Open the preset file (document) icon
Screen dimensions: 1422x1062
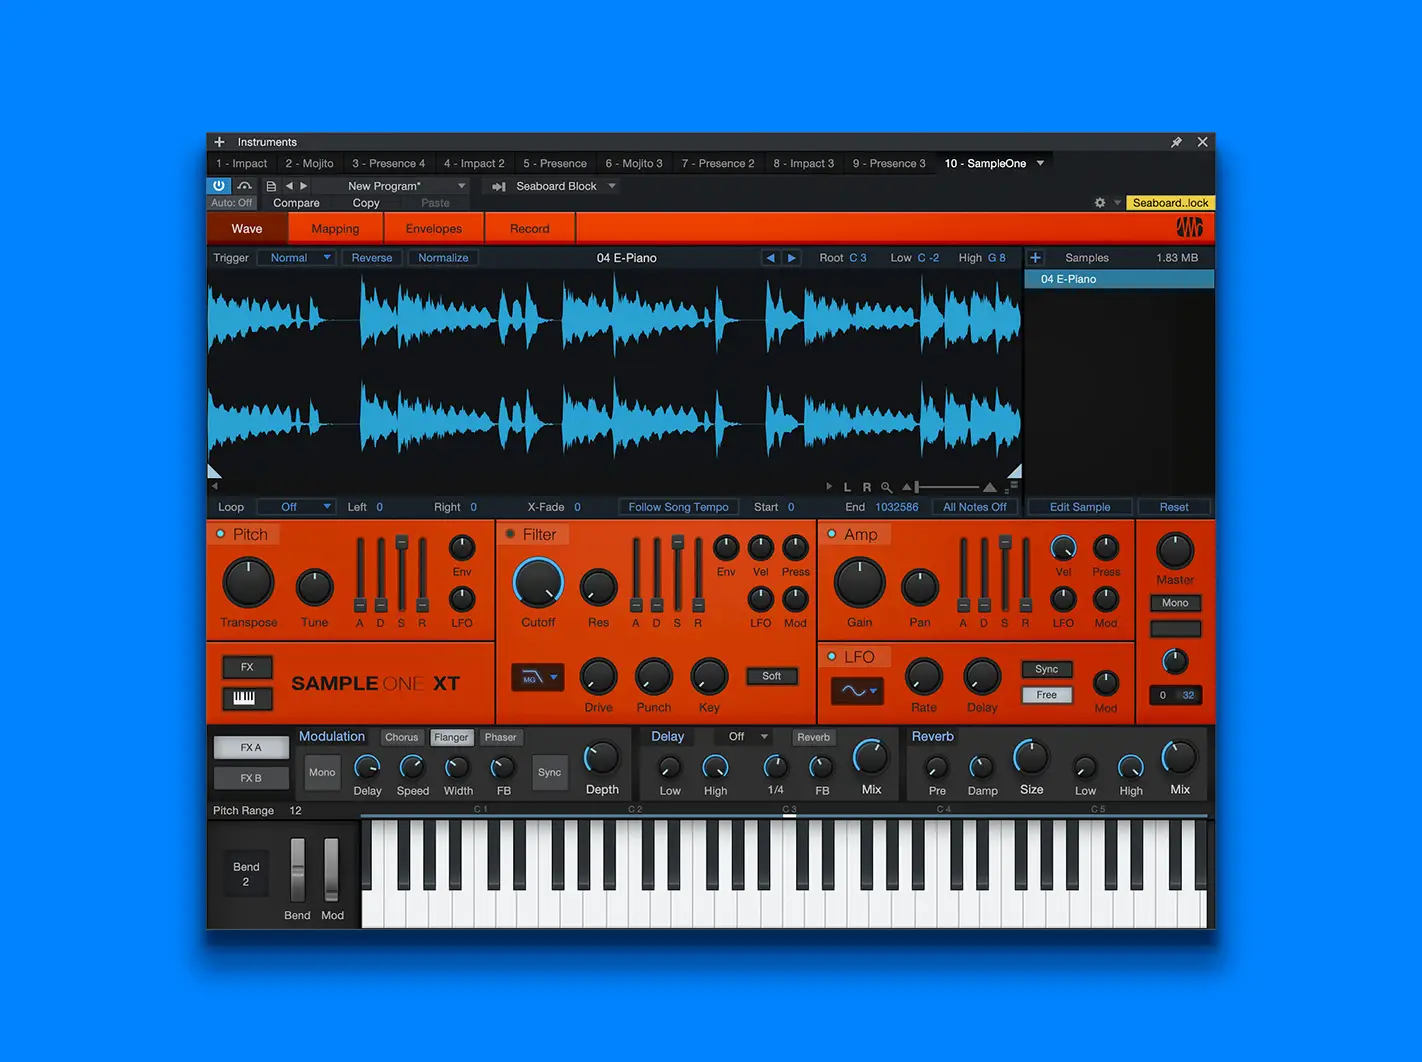[x=271, y=186]
